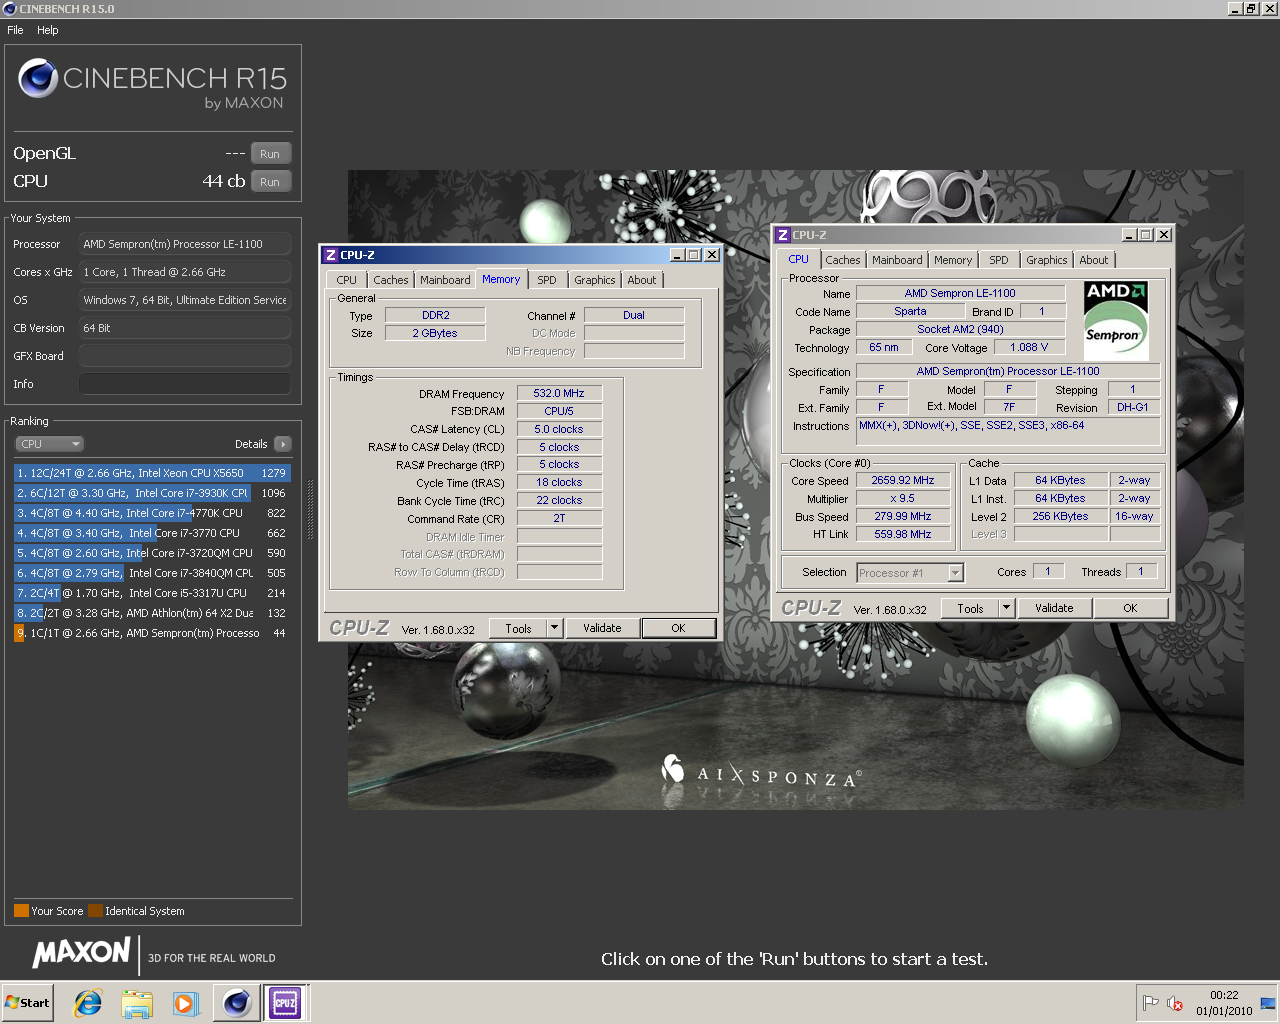Select the Core i7-3770 ranking row

152,533
